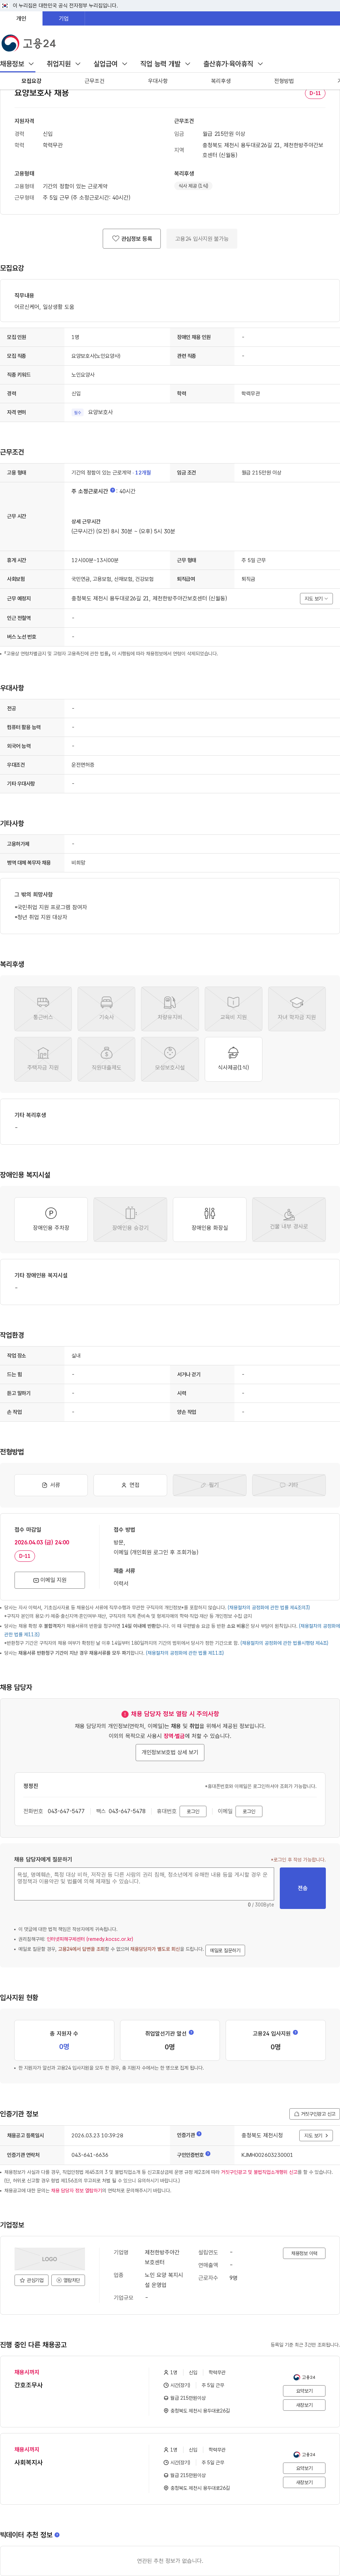
Task: Expand the 직업 능력 개발 menu
Action: click(165, 64)
